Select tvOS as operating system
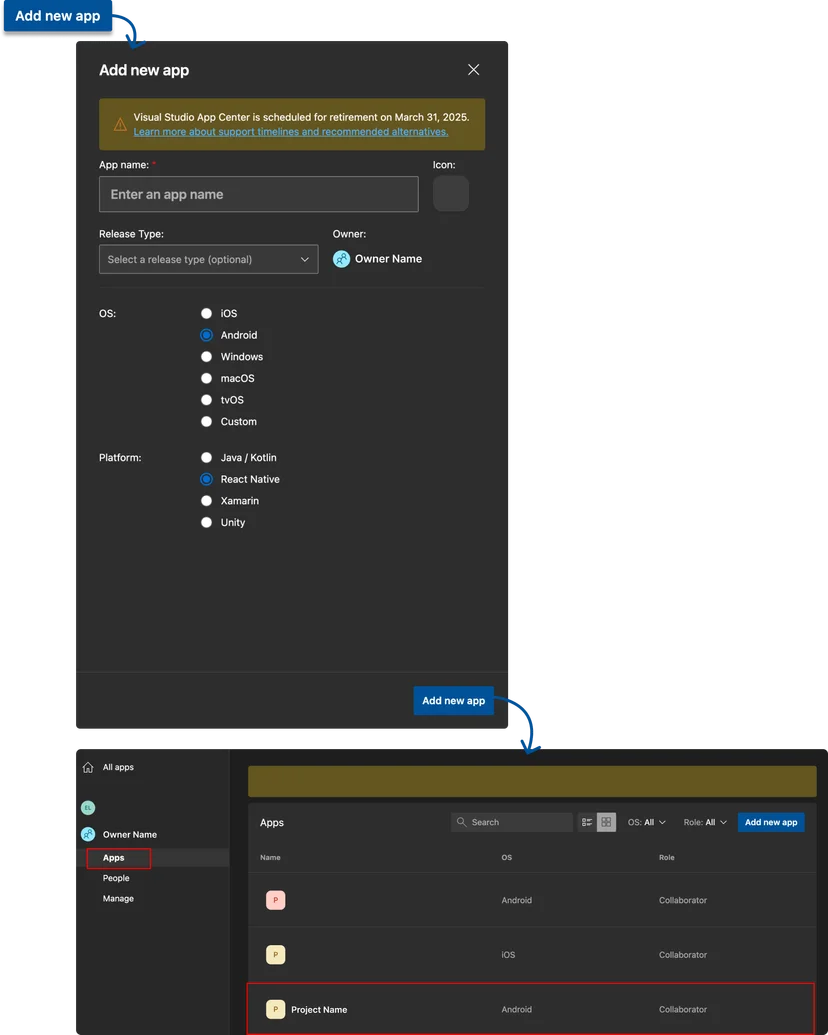The height and width of the screenshot is (1035, 828). pyautogui.click(x=207, y=400)
